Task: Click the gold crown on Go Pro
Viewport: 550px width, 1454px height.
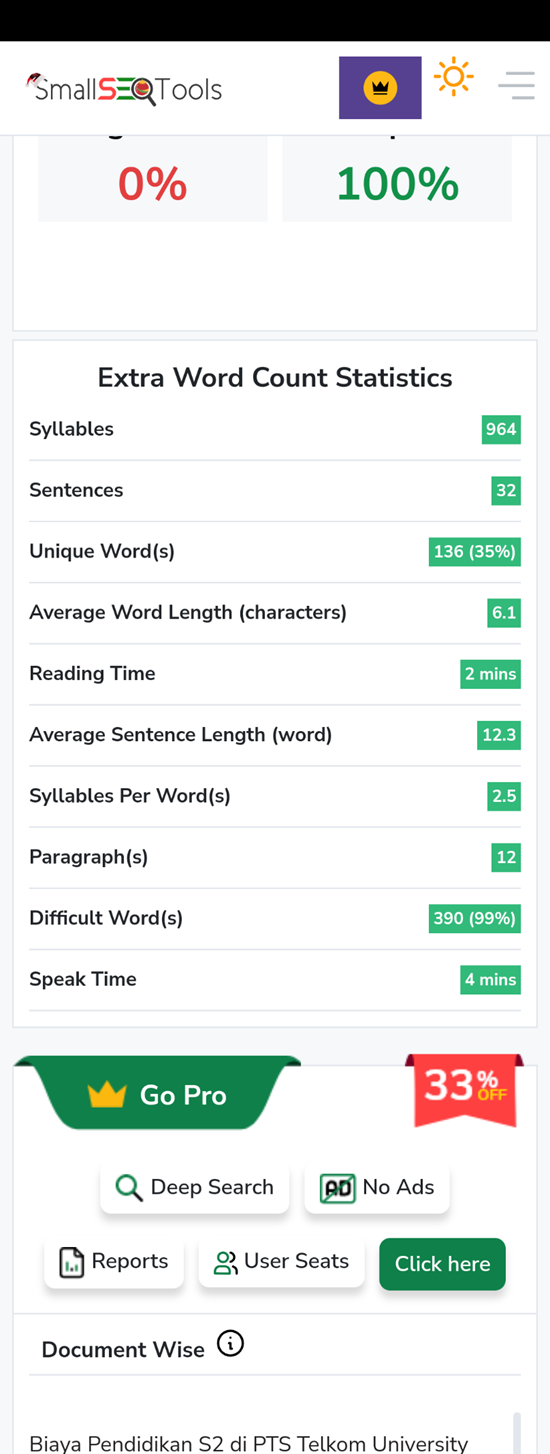Action: tap(107, 1095)
